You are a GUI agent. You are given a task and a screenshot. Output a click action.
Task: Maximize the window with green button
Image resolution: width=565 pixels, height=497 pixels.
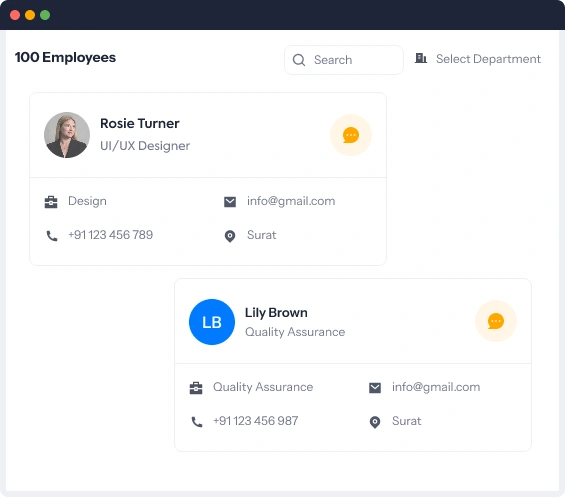[45, 15]
